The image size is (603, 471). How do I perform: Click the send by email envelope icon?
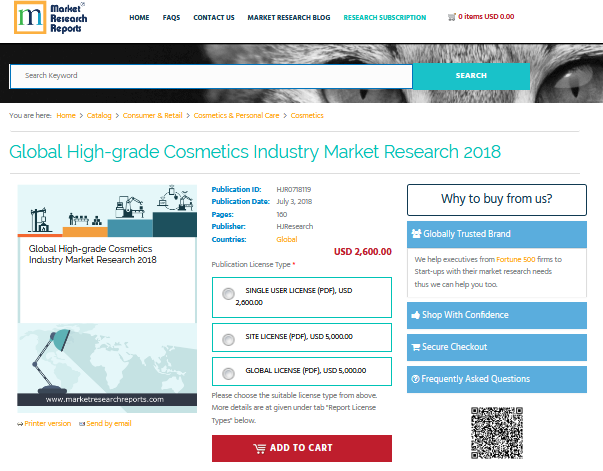click(82, 424)
